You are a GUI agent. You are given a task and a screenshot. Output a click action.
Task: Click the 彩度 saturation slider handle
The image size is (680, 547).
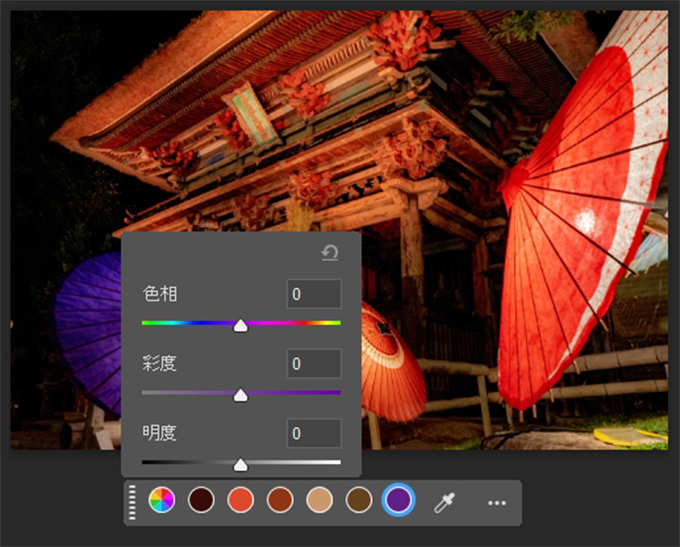(x=241, y=395)
